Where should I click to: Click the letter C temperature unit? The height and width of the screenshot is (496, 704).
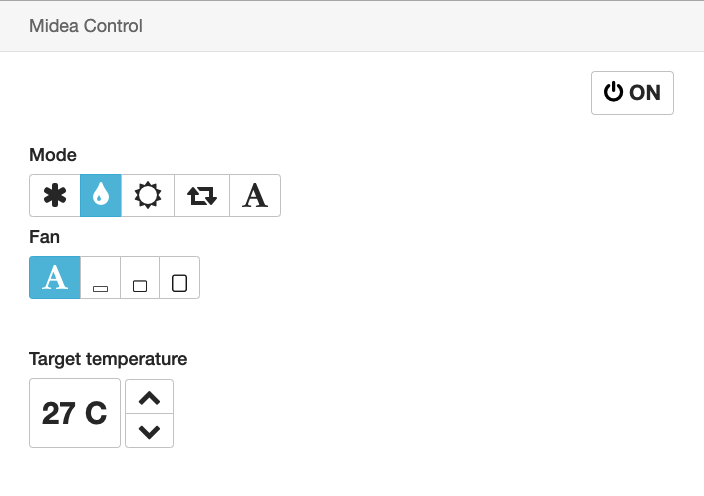point(96,413)
